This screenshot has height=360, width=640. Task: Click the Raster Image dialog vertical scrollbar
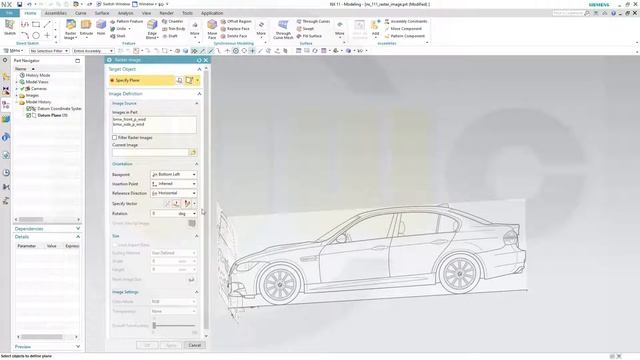pos(206,200)
